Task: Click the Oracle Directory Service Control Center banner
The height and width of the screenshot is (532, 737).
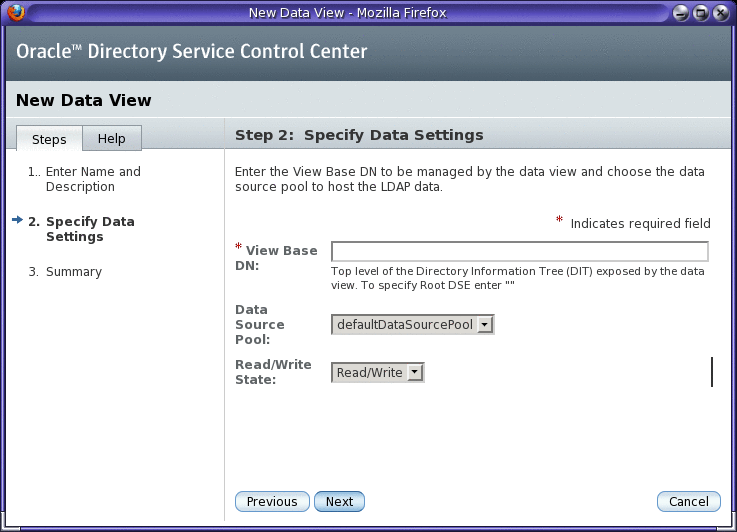Action: 191,51
